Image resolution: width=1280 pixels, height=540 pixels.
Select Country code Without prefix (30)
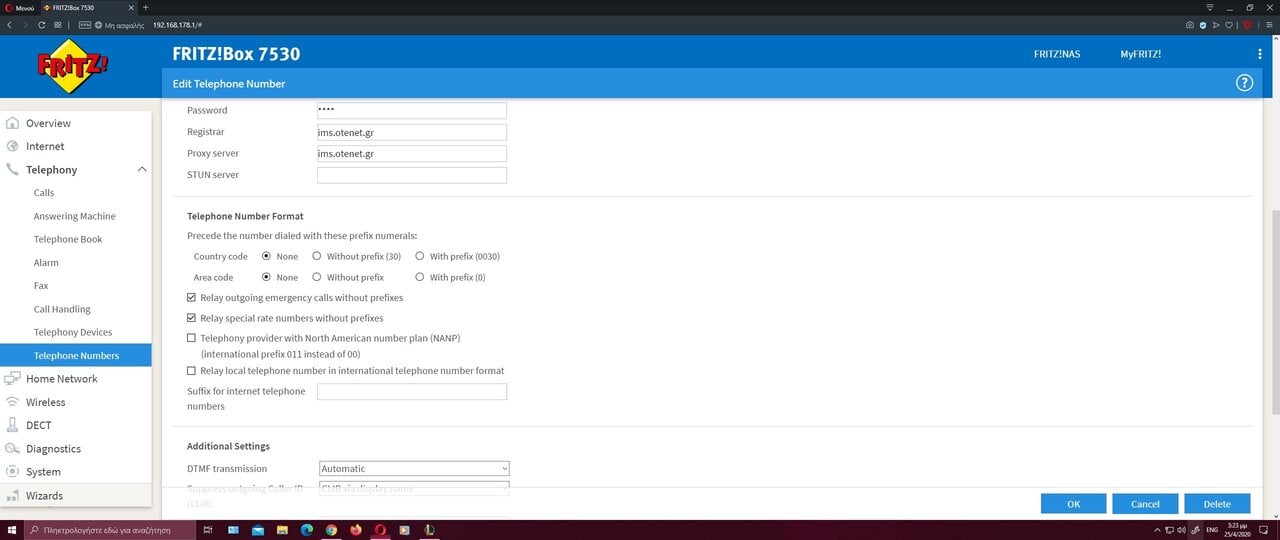point(317,256)
